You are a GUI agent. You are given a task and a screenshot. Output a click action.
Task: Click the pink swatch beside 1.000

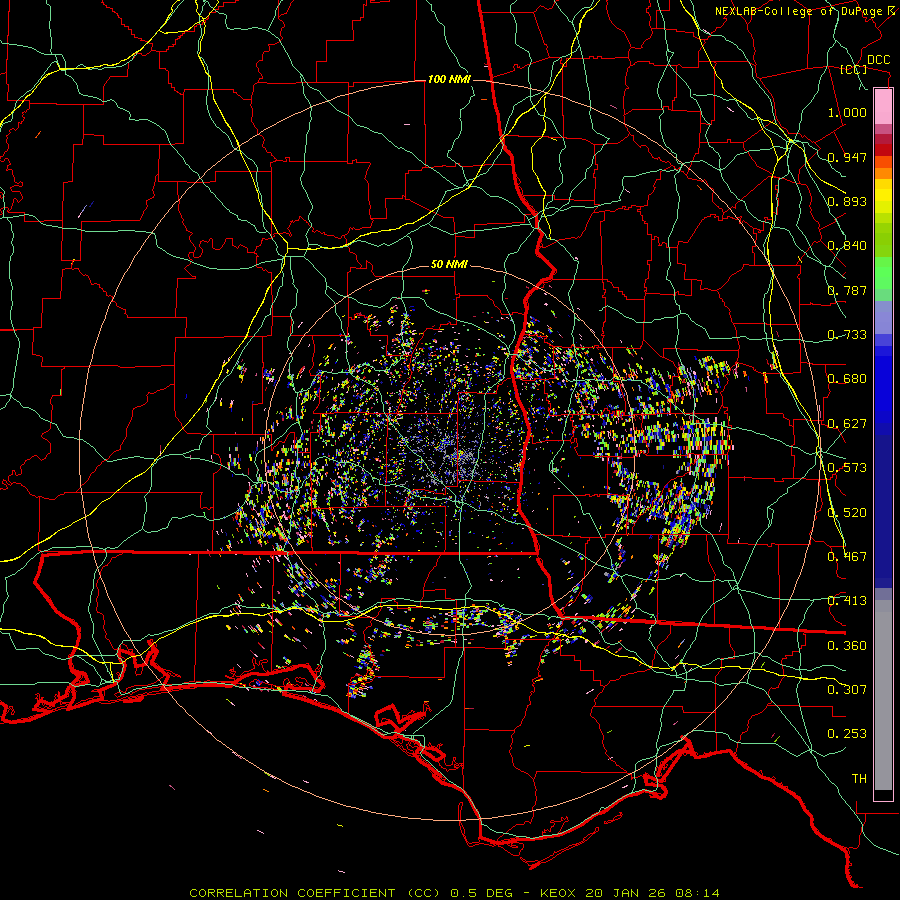click(x=883, y=107)
